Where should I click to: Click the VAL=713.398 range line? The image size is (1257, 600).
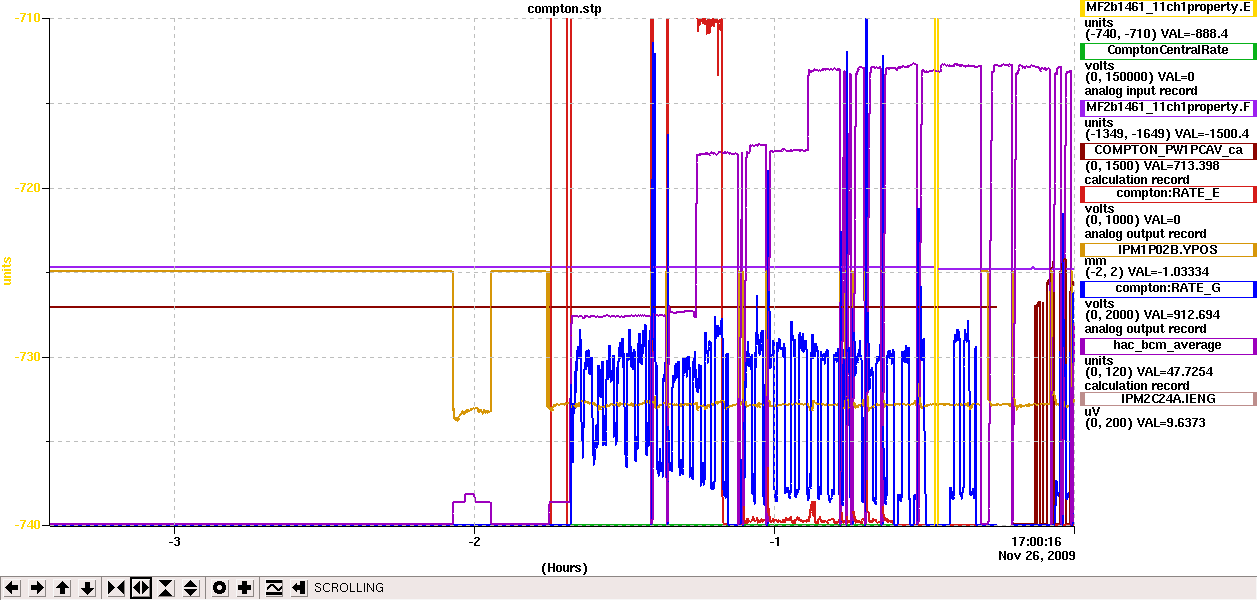click(1152, 166)
